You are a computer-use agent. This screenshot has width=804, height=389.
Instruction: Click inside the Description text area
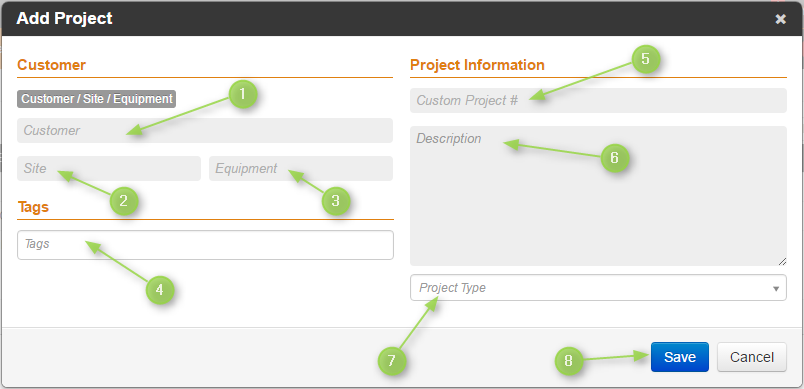click(598, 196)
